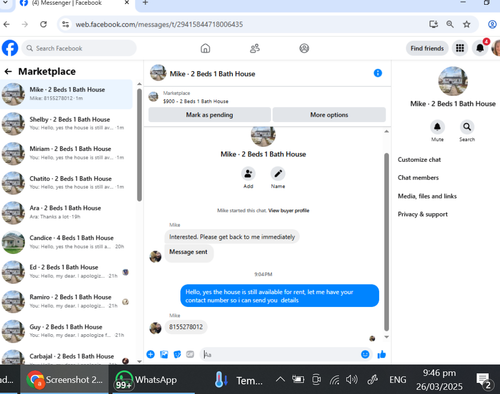
Task: Open the Facebook menu grid icon
Action: [x=460, y=48]
